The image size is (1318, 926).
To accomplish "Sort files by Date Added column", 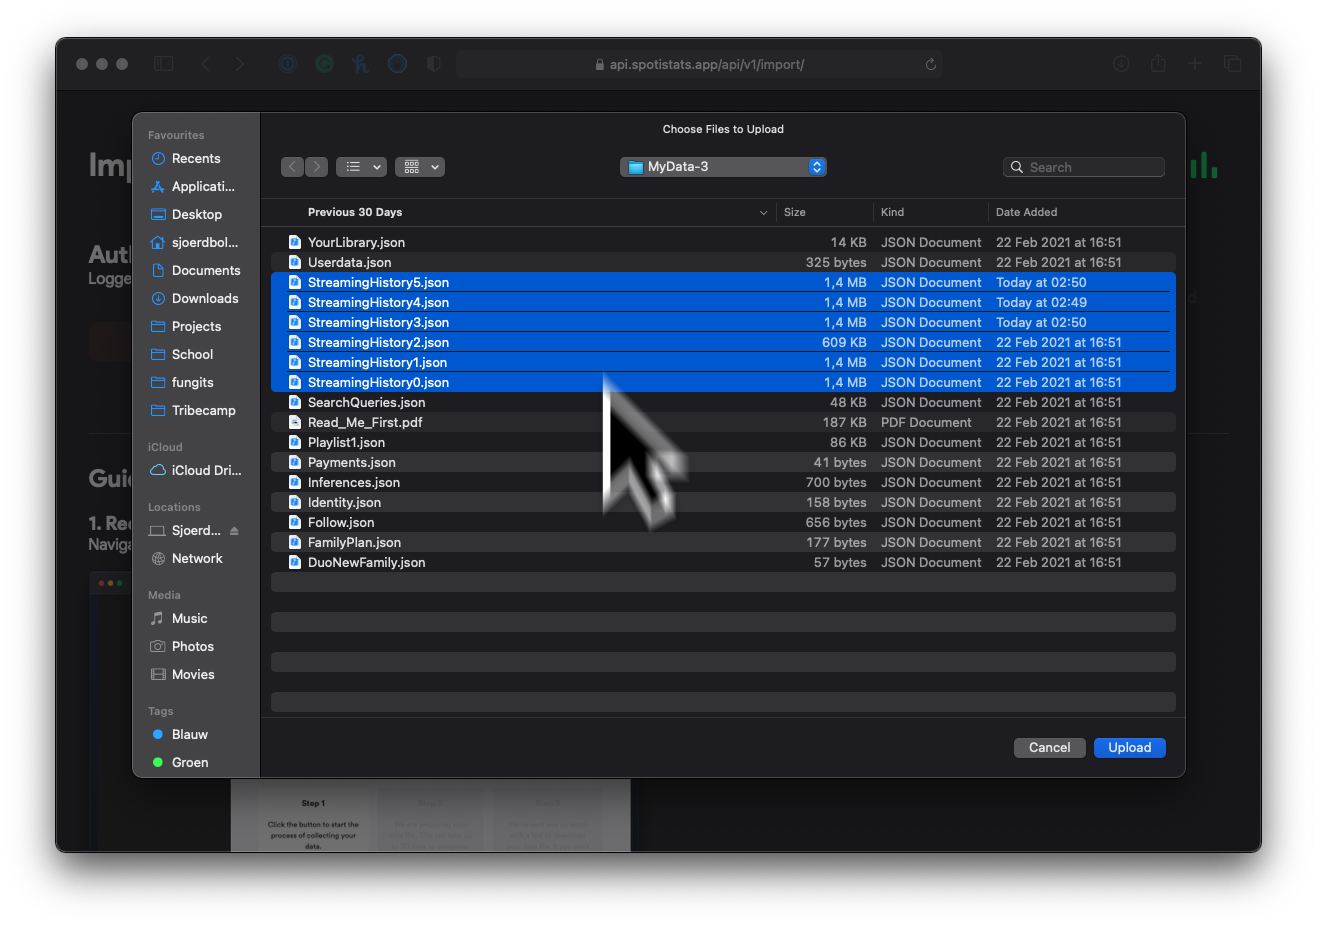I will click(x=1026, y=213).
